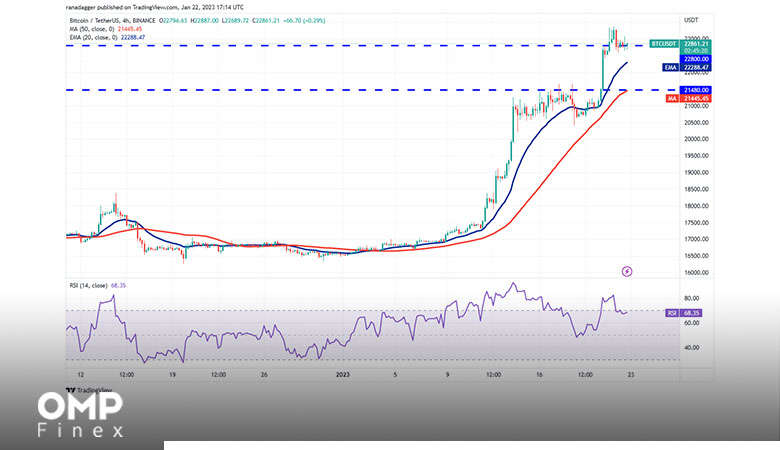Screen dimensions: 780x450
Task: Click the blue 22800.00 level label
Action: 695,59
